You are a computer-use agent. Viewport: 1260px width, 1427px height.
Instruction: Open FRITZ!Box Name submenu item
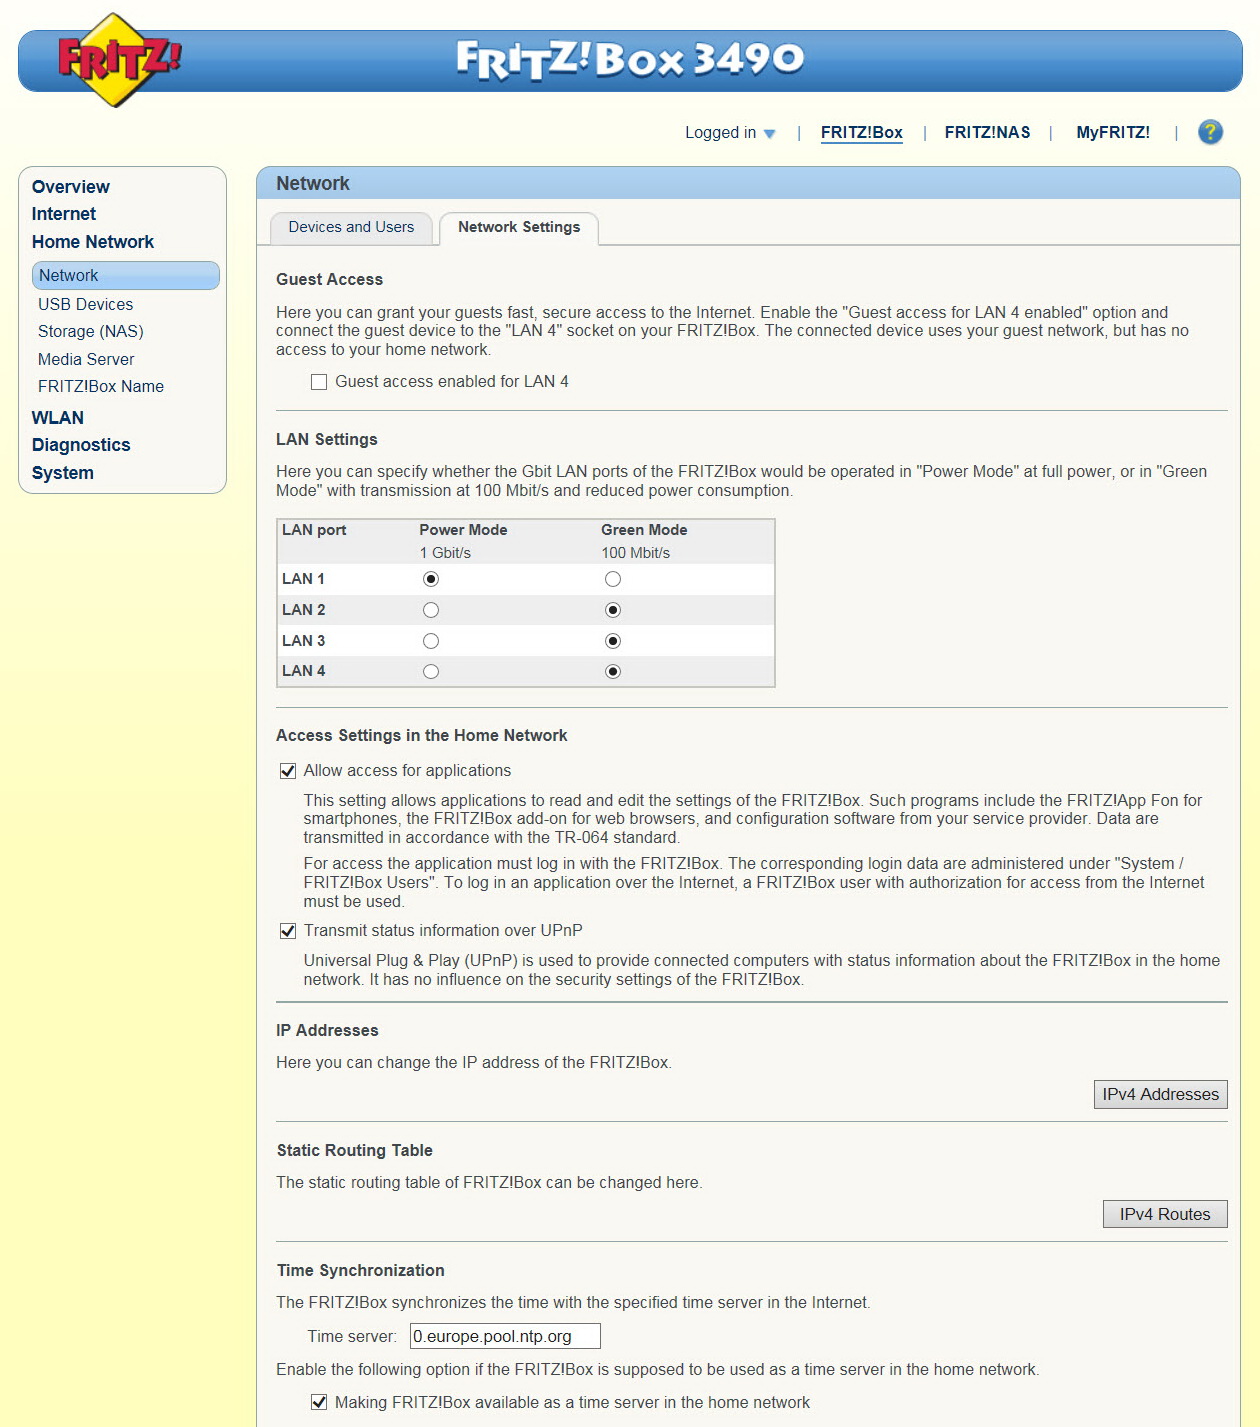tap(101, 386)
